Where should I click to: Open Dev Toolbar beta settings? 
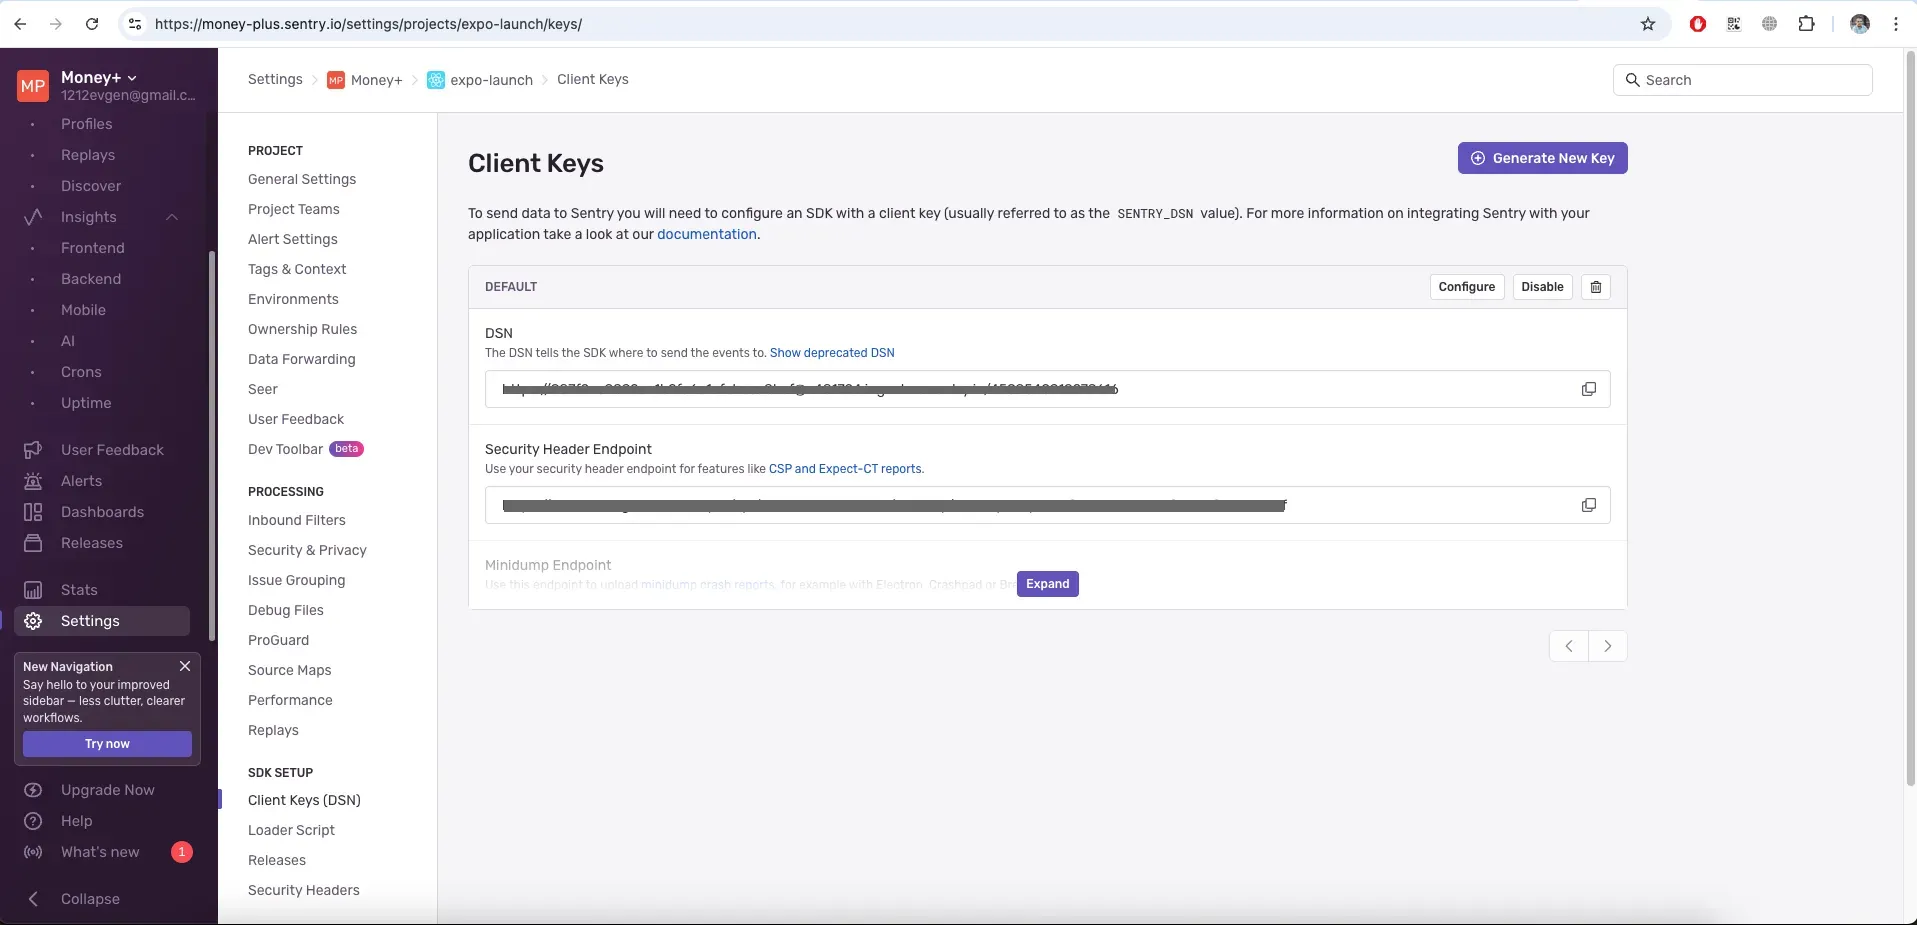pos(305,449)
